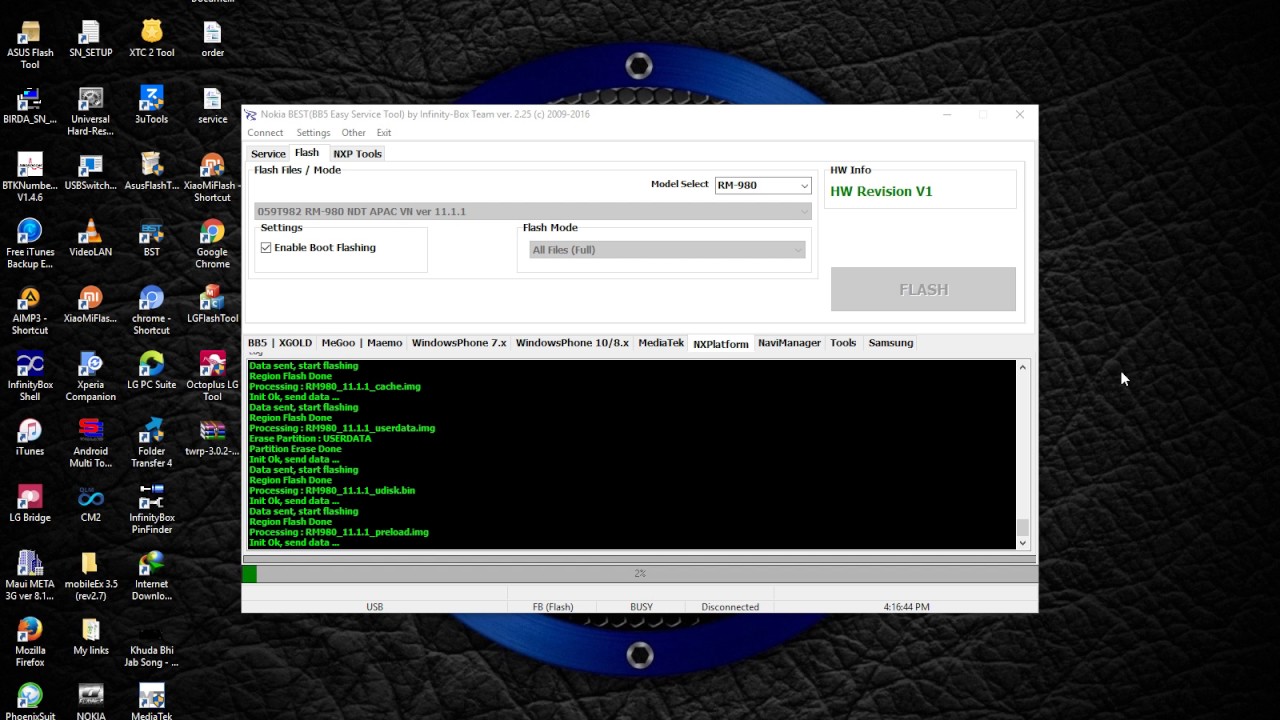
Task: Open 3uTools desktop shortcut
Action: click(x=151, y=105)
